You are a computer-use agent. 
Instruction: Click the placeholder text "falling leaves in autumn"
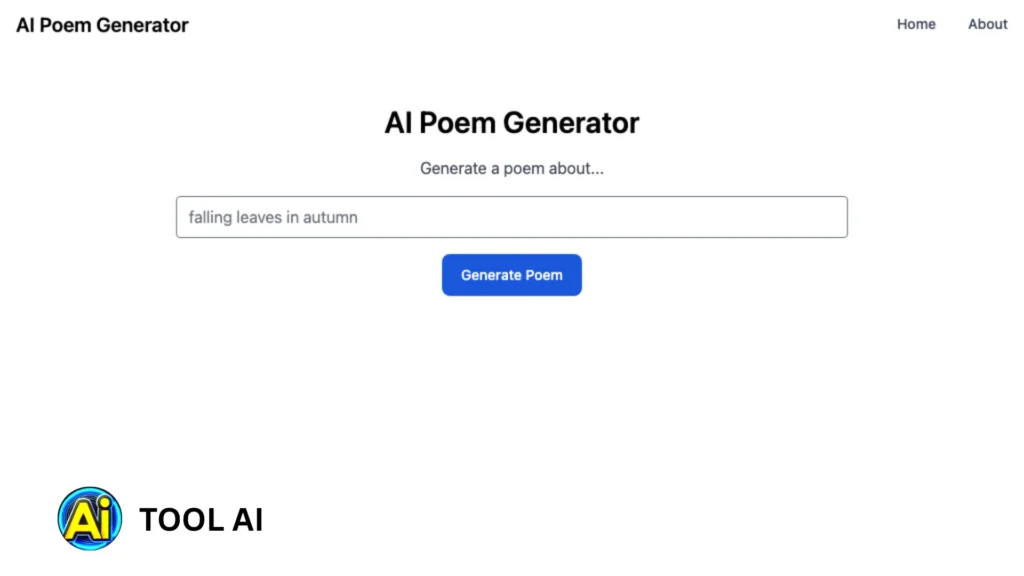[273, 217]
